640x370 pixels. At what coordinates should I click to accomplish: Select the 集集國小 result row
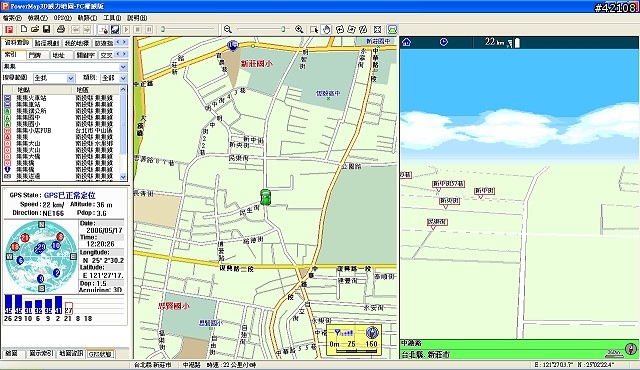pos(61,124)
